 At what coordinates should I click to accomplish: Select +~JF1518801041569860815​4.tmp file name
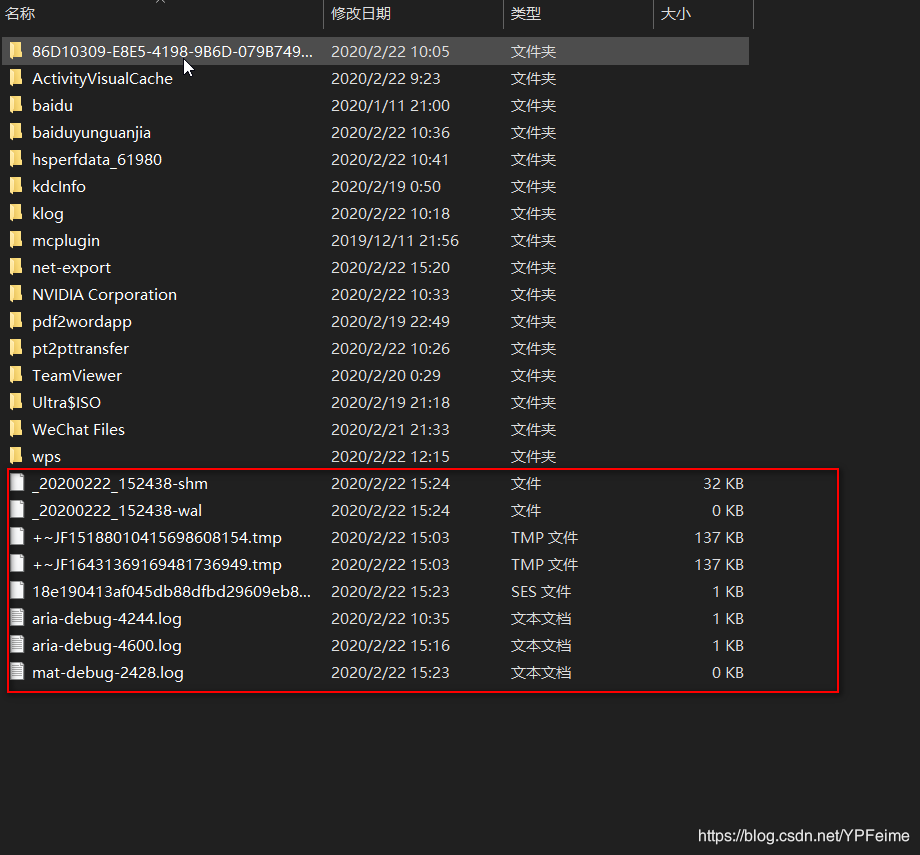click(x=157, y=538)
